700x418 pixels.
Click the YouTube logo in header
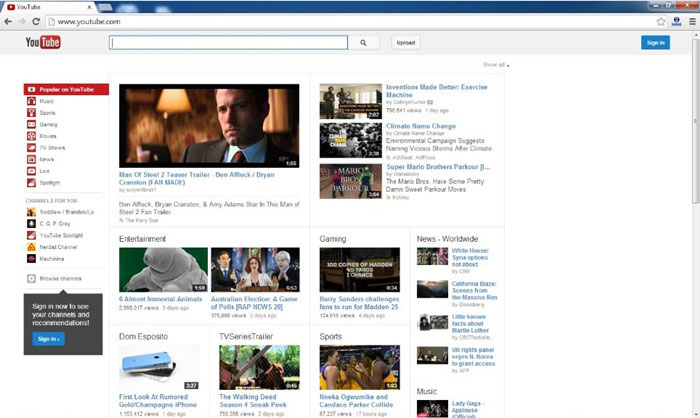pyautogui.click(x=43, y=42)
